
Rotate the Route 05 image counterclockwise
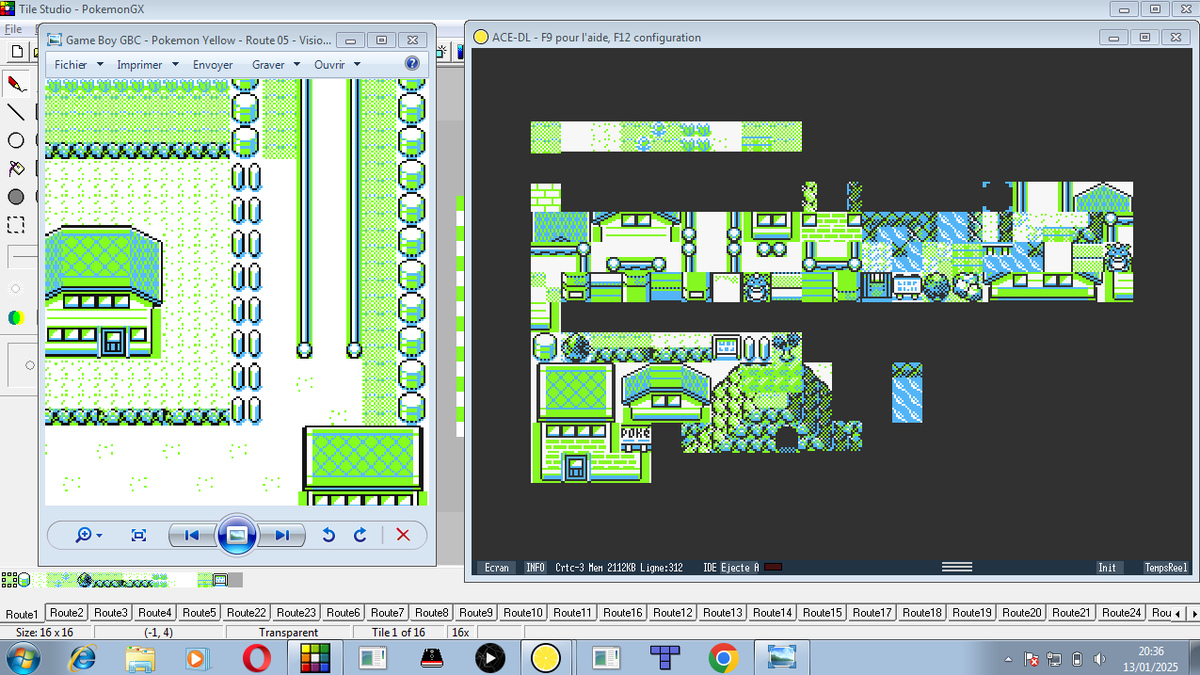click(x=327, y=535)
